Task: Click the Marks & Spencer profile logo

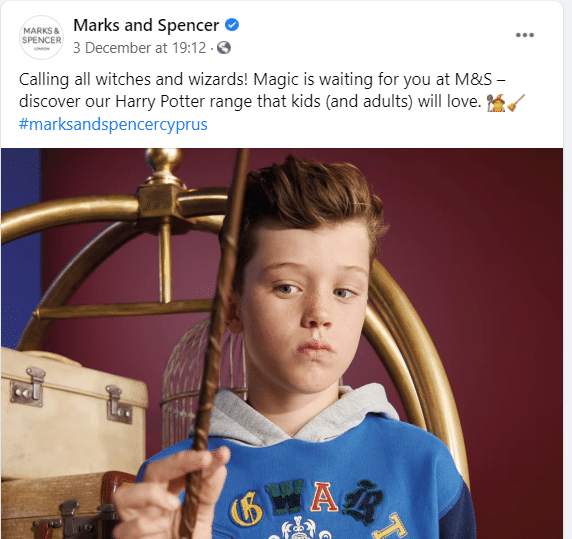Action: click(x=41, y=37)
